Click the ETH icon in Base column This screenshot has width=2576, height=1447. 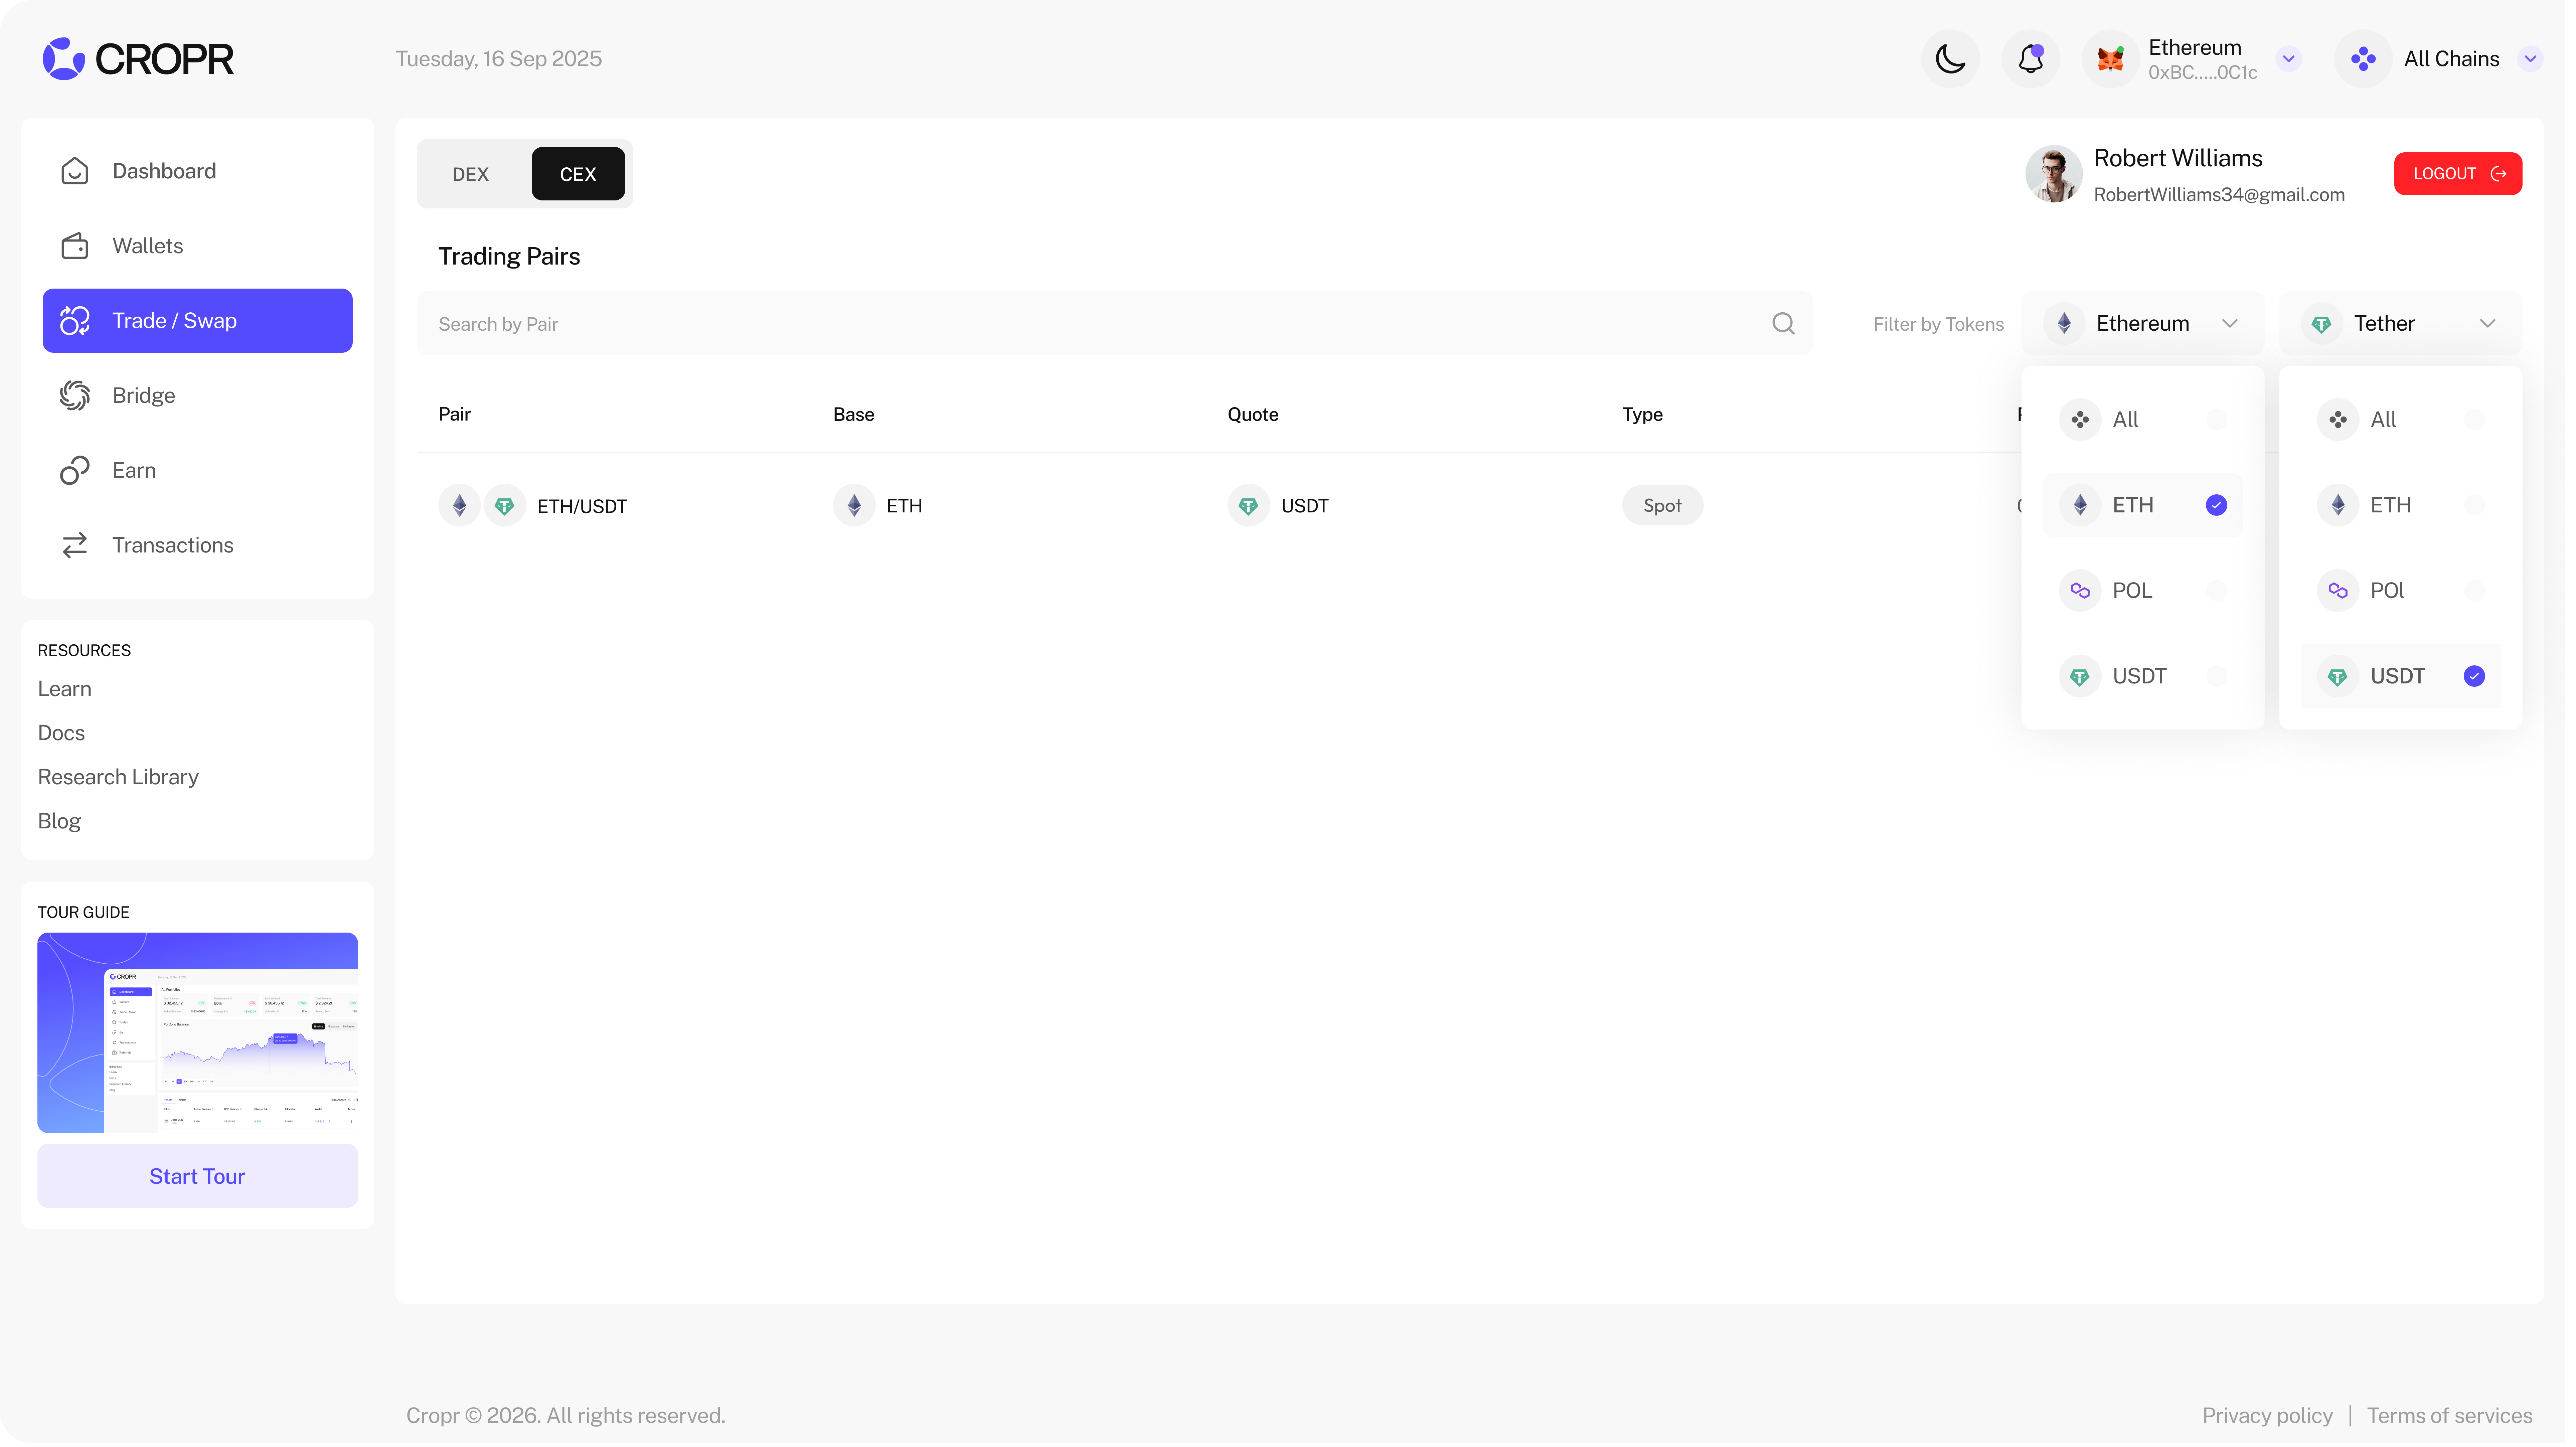[857, 507]
